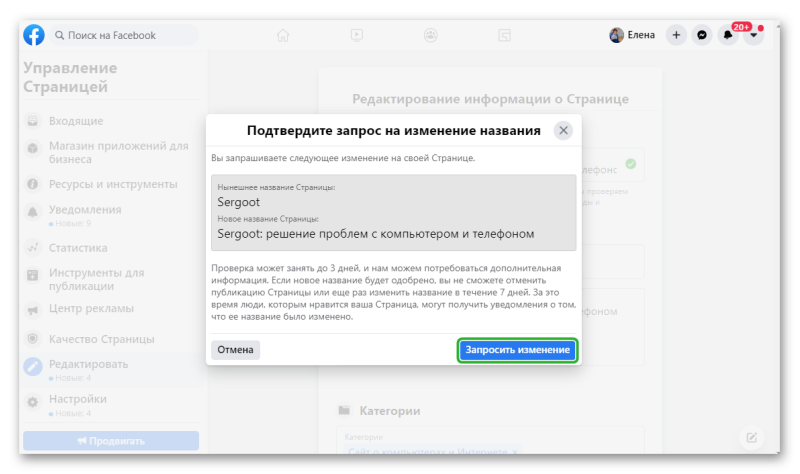Image resolution: width=800 pixels, height=474 pixels.
Task: Click the Facebook search field
Action: [124, 35]
